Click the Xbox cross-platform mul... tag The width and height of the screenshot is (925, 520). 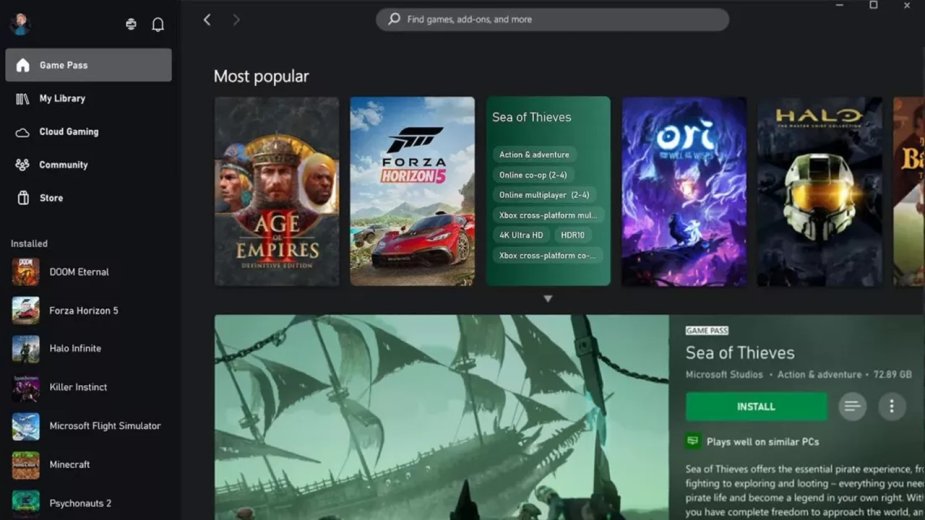(547, 215)
